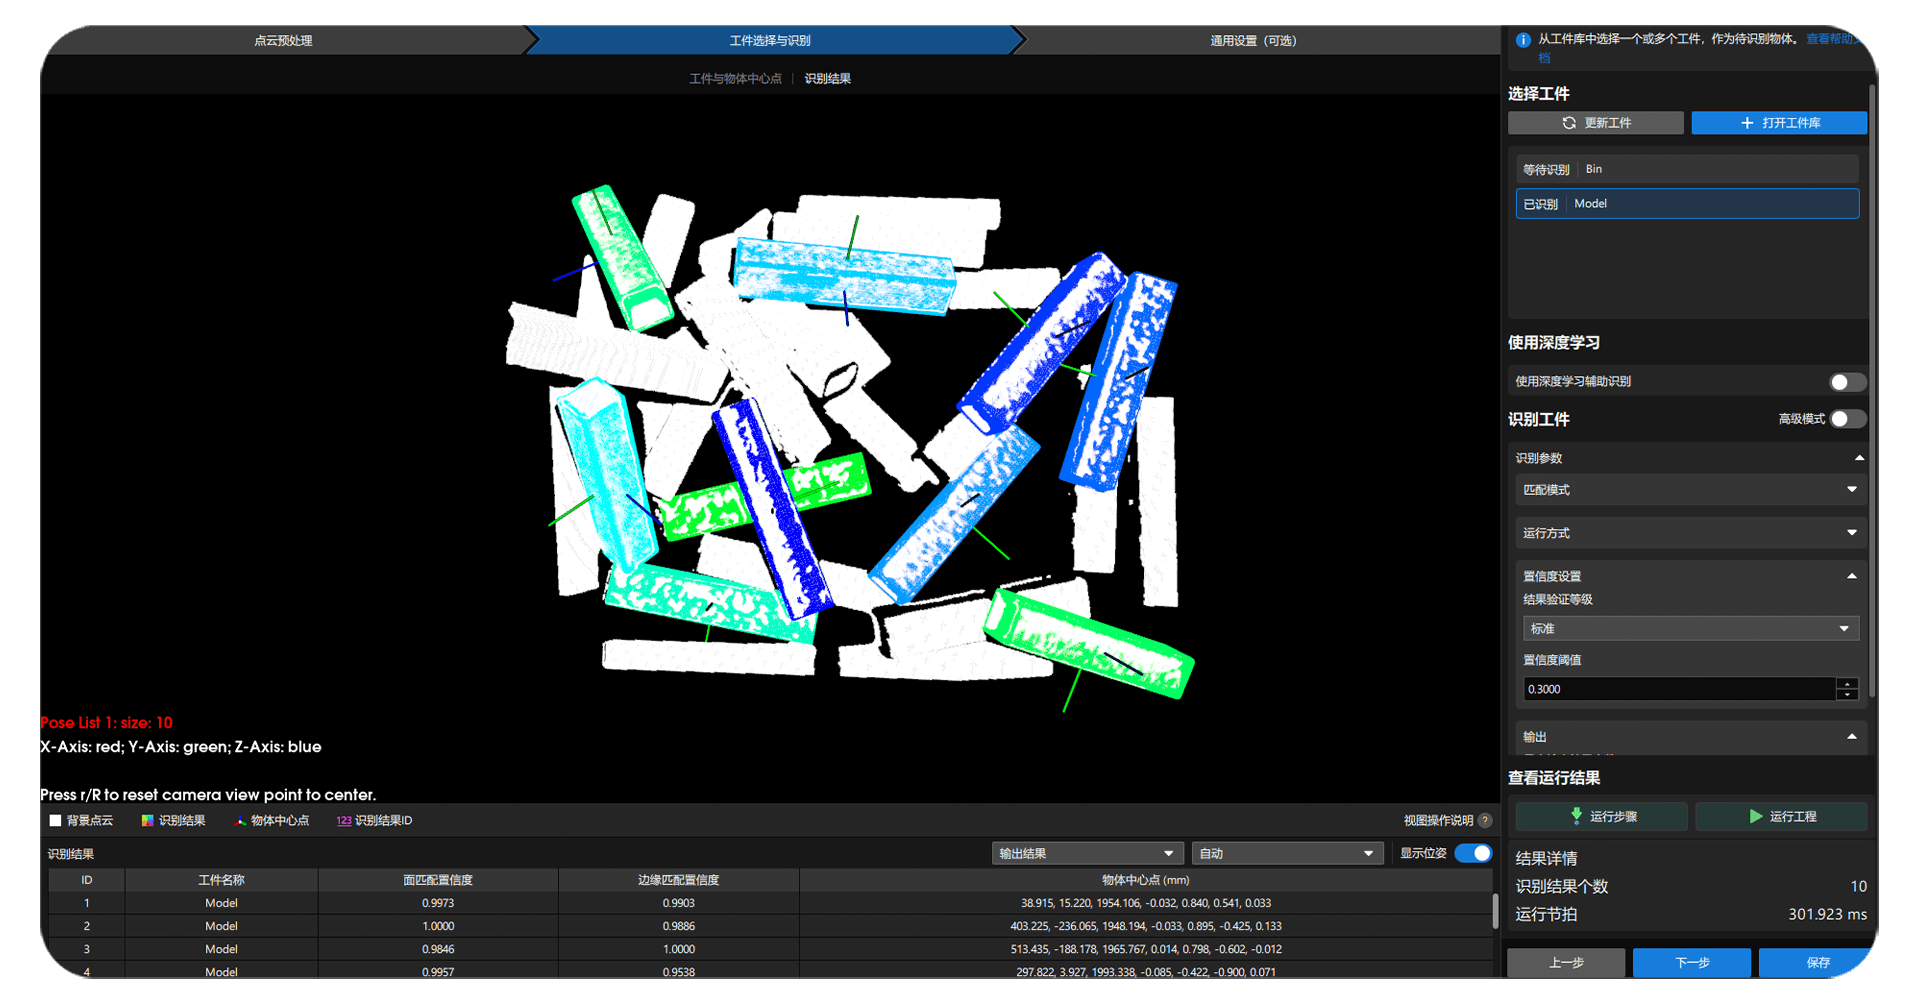
Task: Click the 识别结果 colored-square legend icon
Action: coord(147,821)
